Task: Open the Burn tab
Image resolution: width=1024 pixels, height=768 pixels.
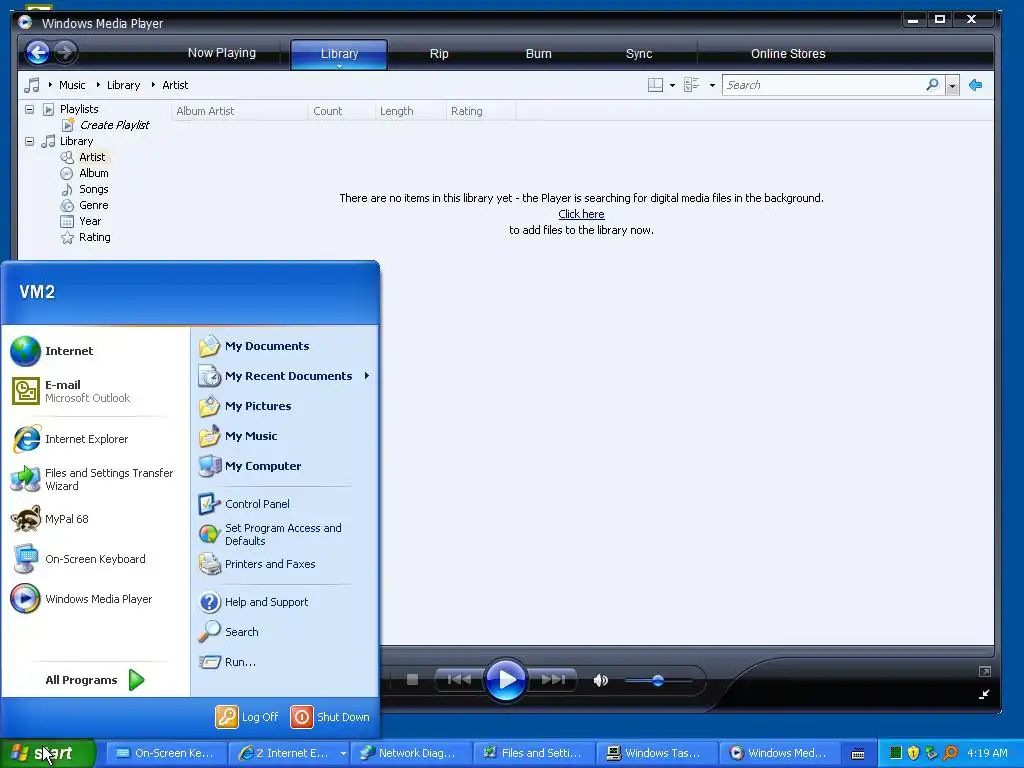Action: point(538,54)
